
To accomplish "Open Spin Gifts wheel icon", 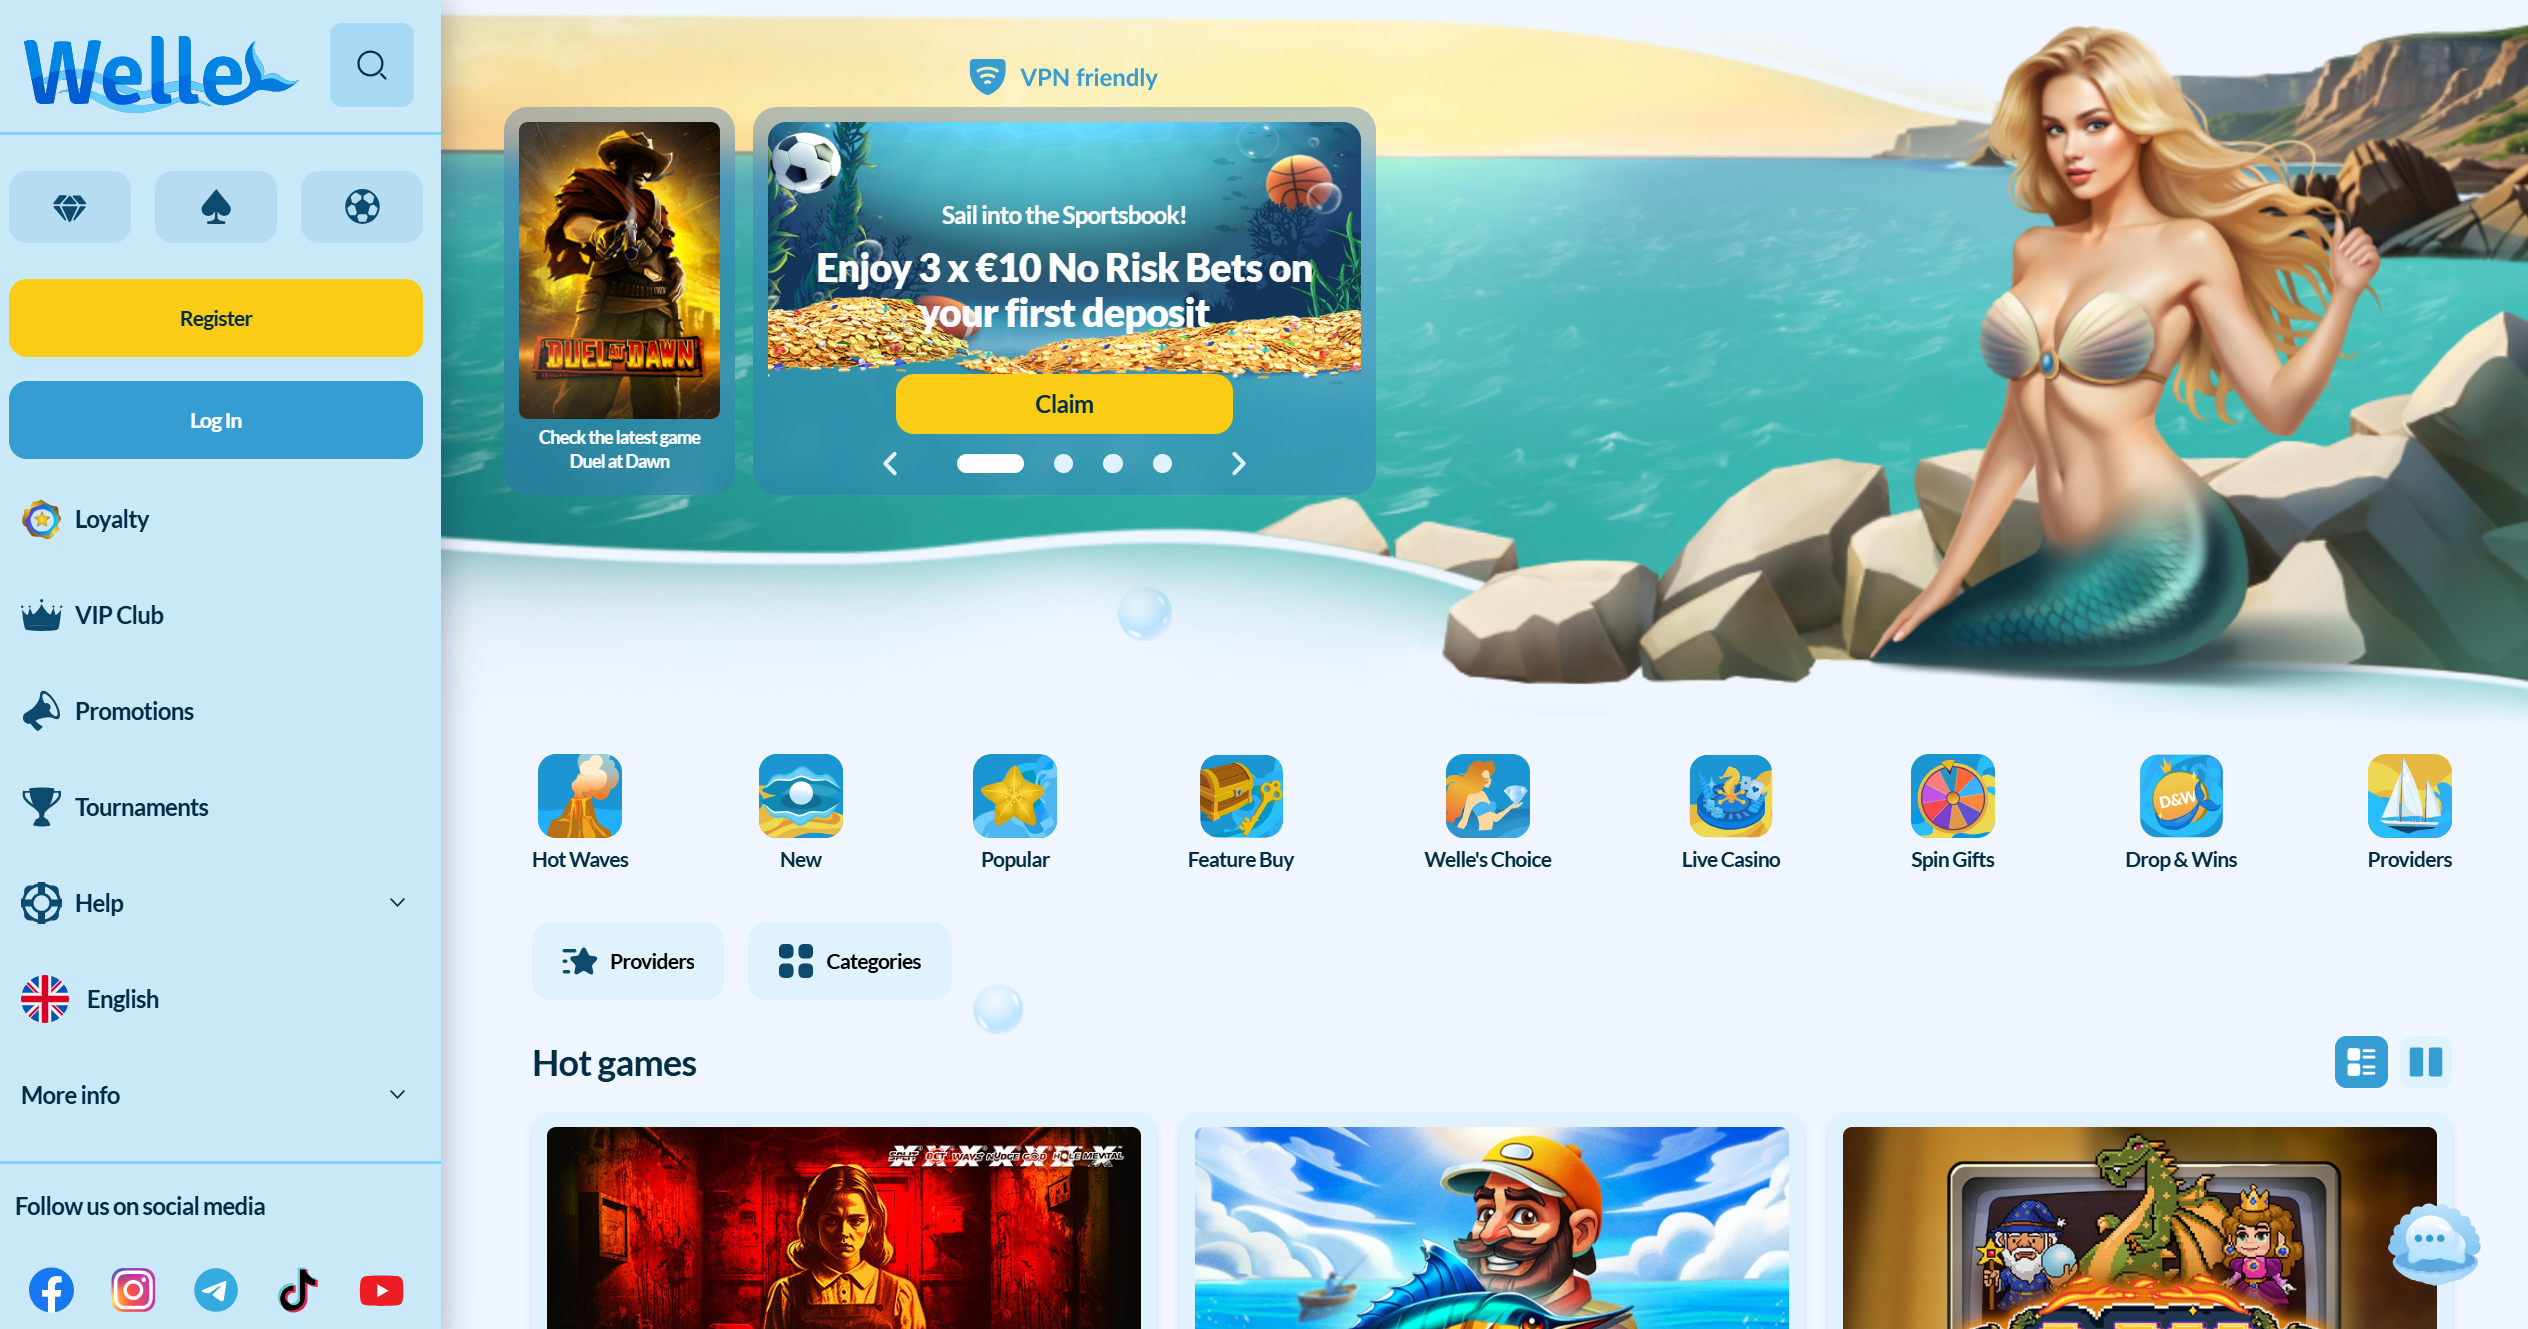I will pos(1952,796).
